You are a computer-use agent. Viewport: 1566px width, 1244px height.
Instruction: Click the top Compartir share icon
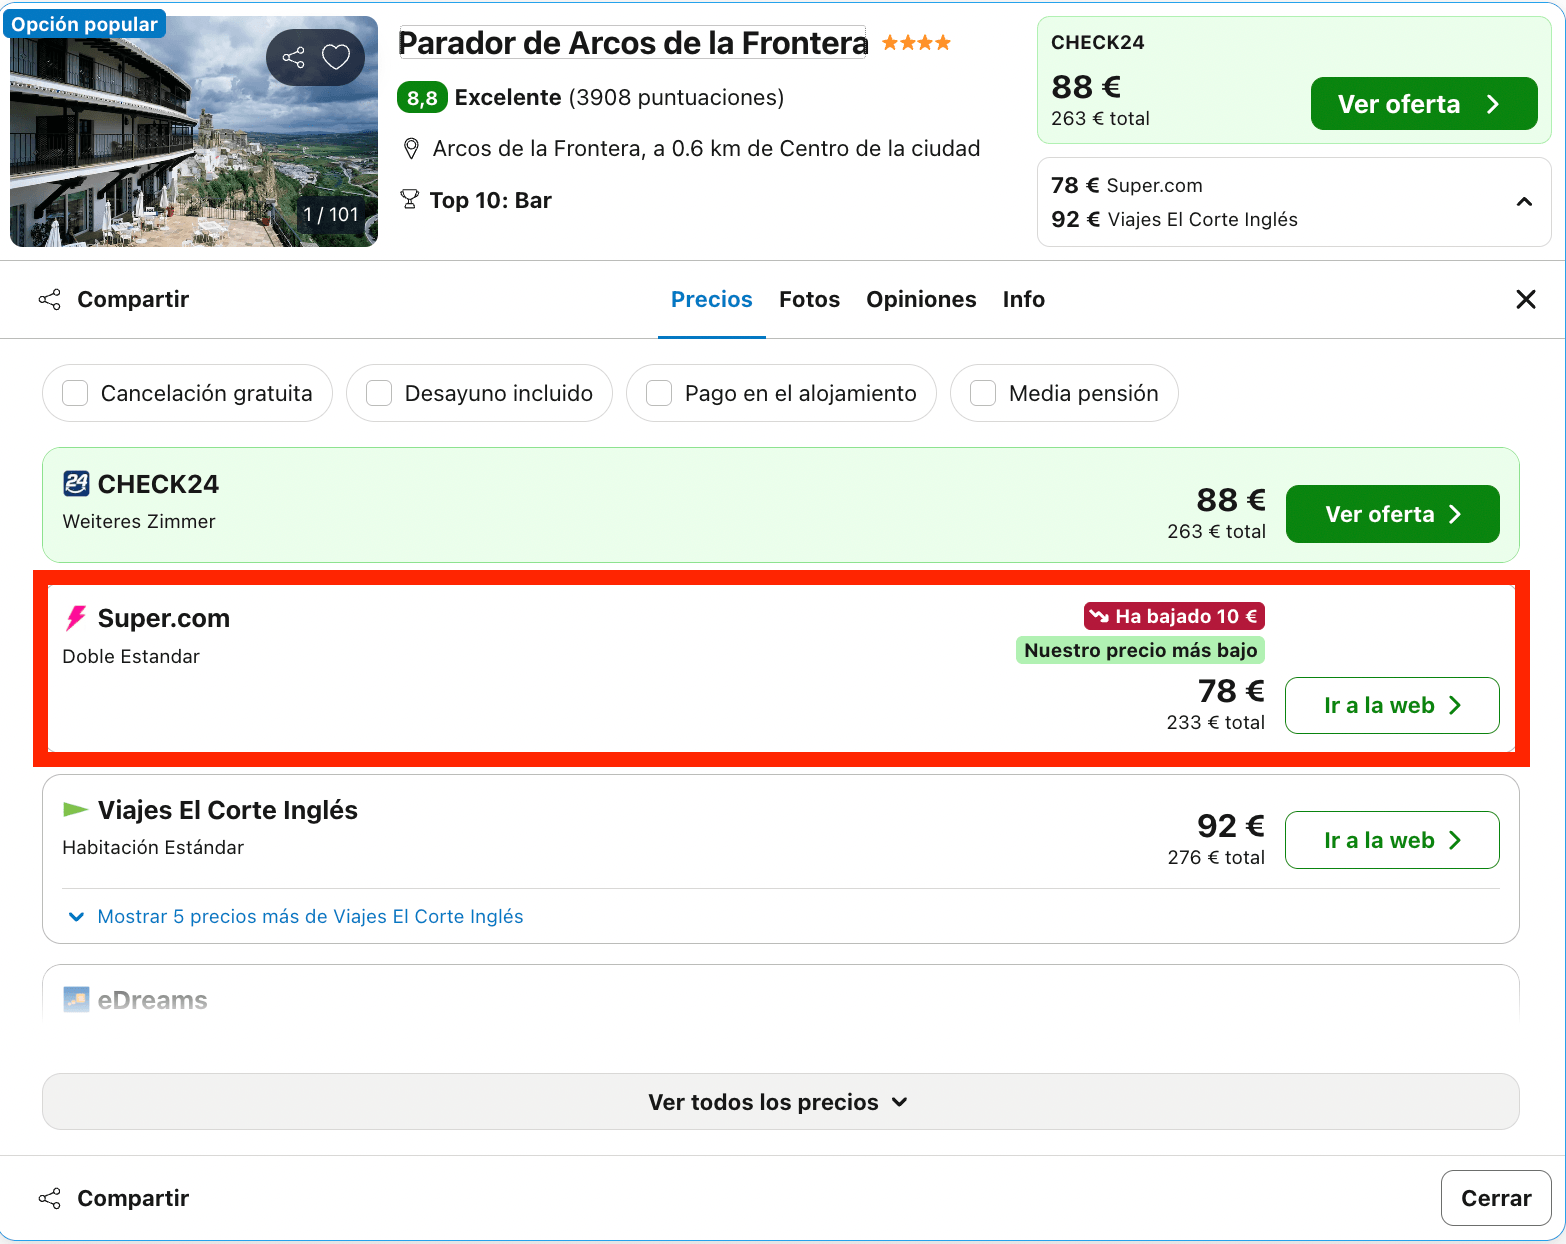(50, 299)
